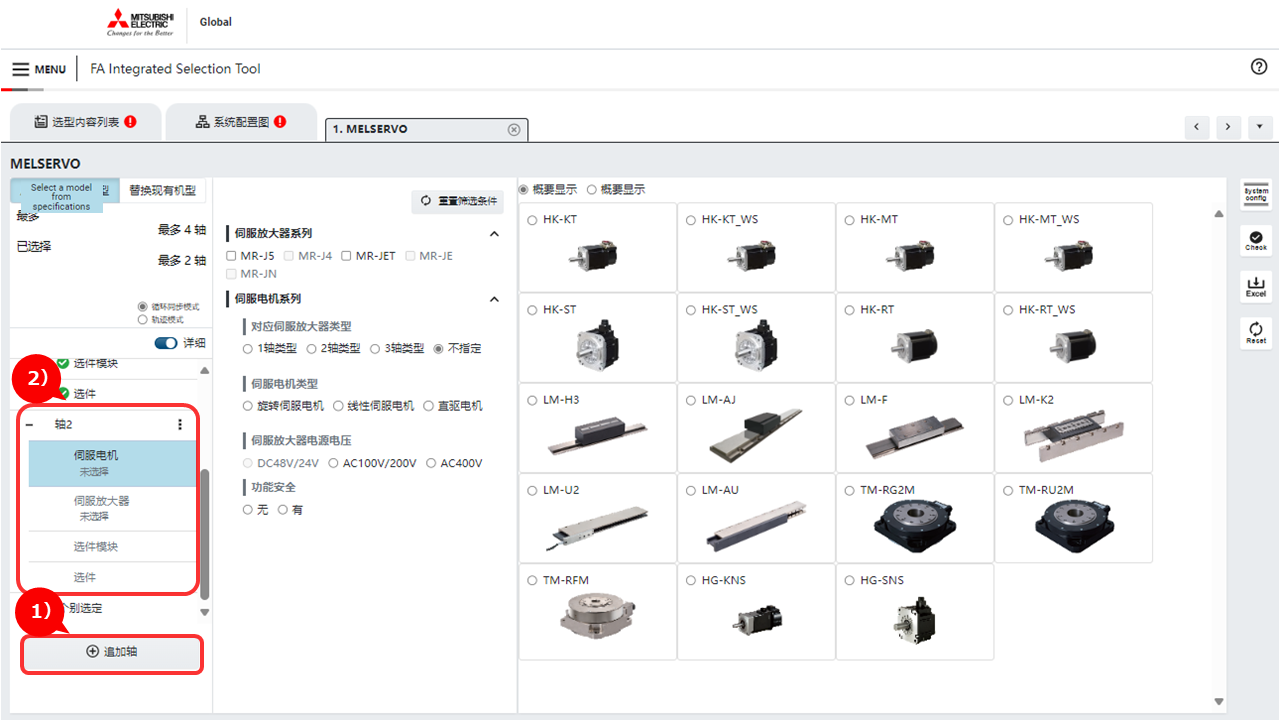Click the axis list scroll-down arrow
Image resolution: width=1280 pixels, height=720 pixels.
(x=205, y=612)
